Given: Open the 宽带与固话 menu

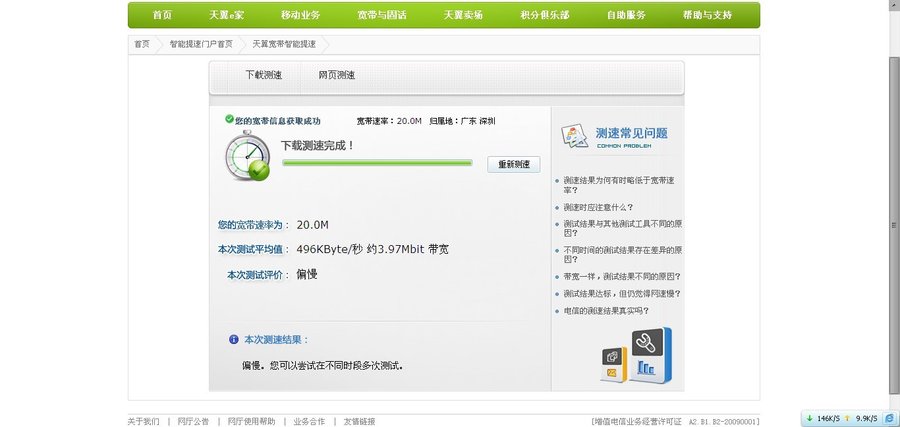Looking at the screenshot, I should point(382,15).
